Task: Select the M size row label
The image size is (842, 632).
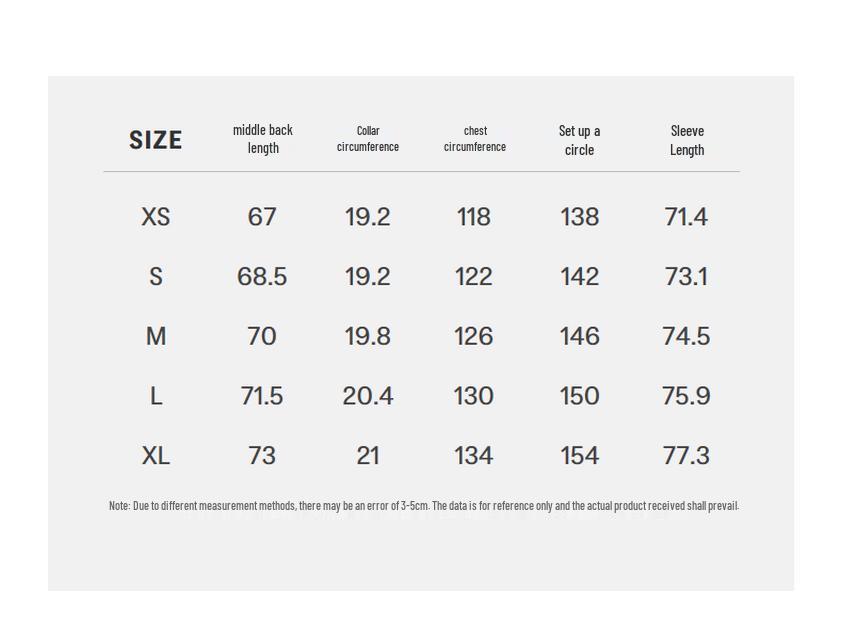Action: click(x=156, y=337)
